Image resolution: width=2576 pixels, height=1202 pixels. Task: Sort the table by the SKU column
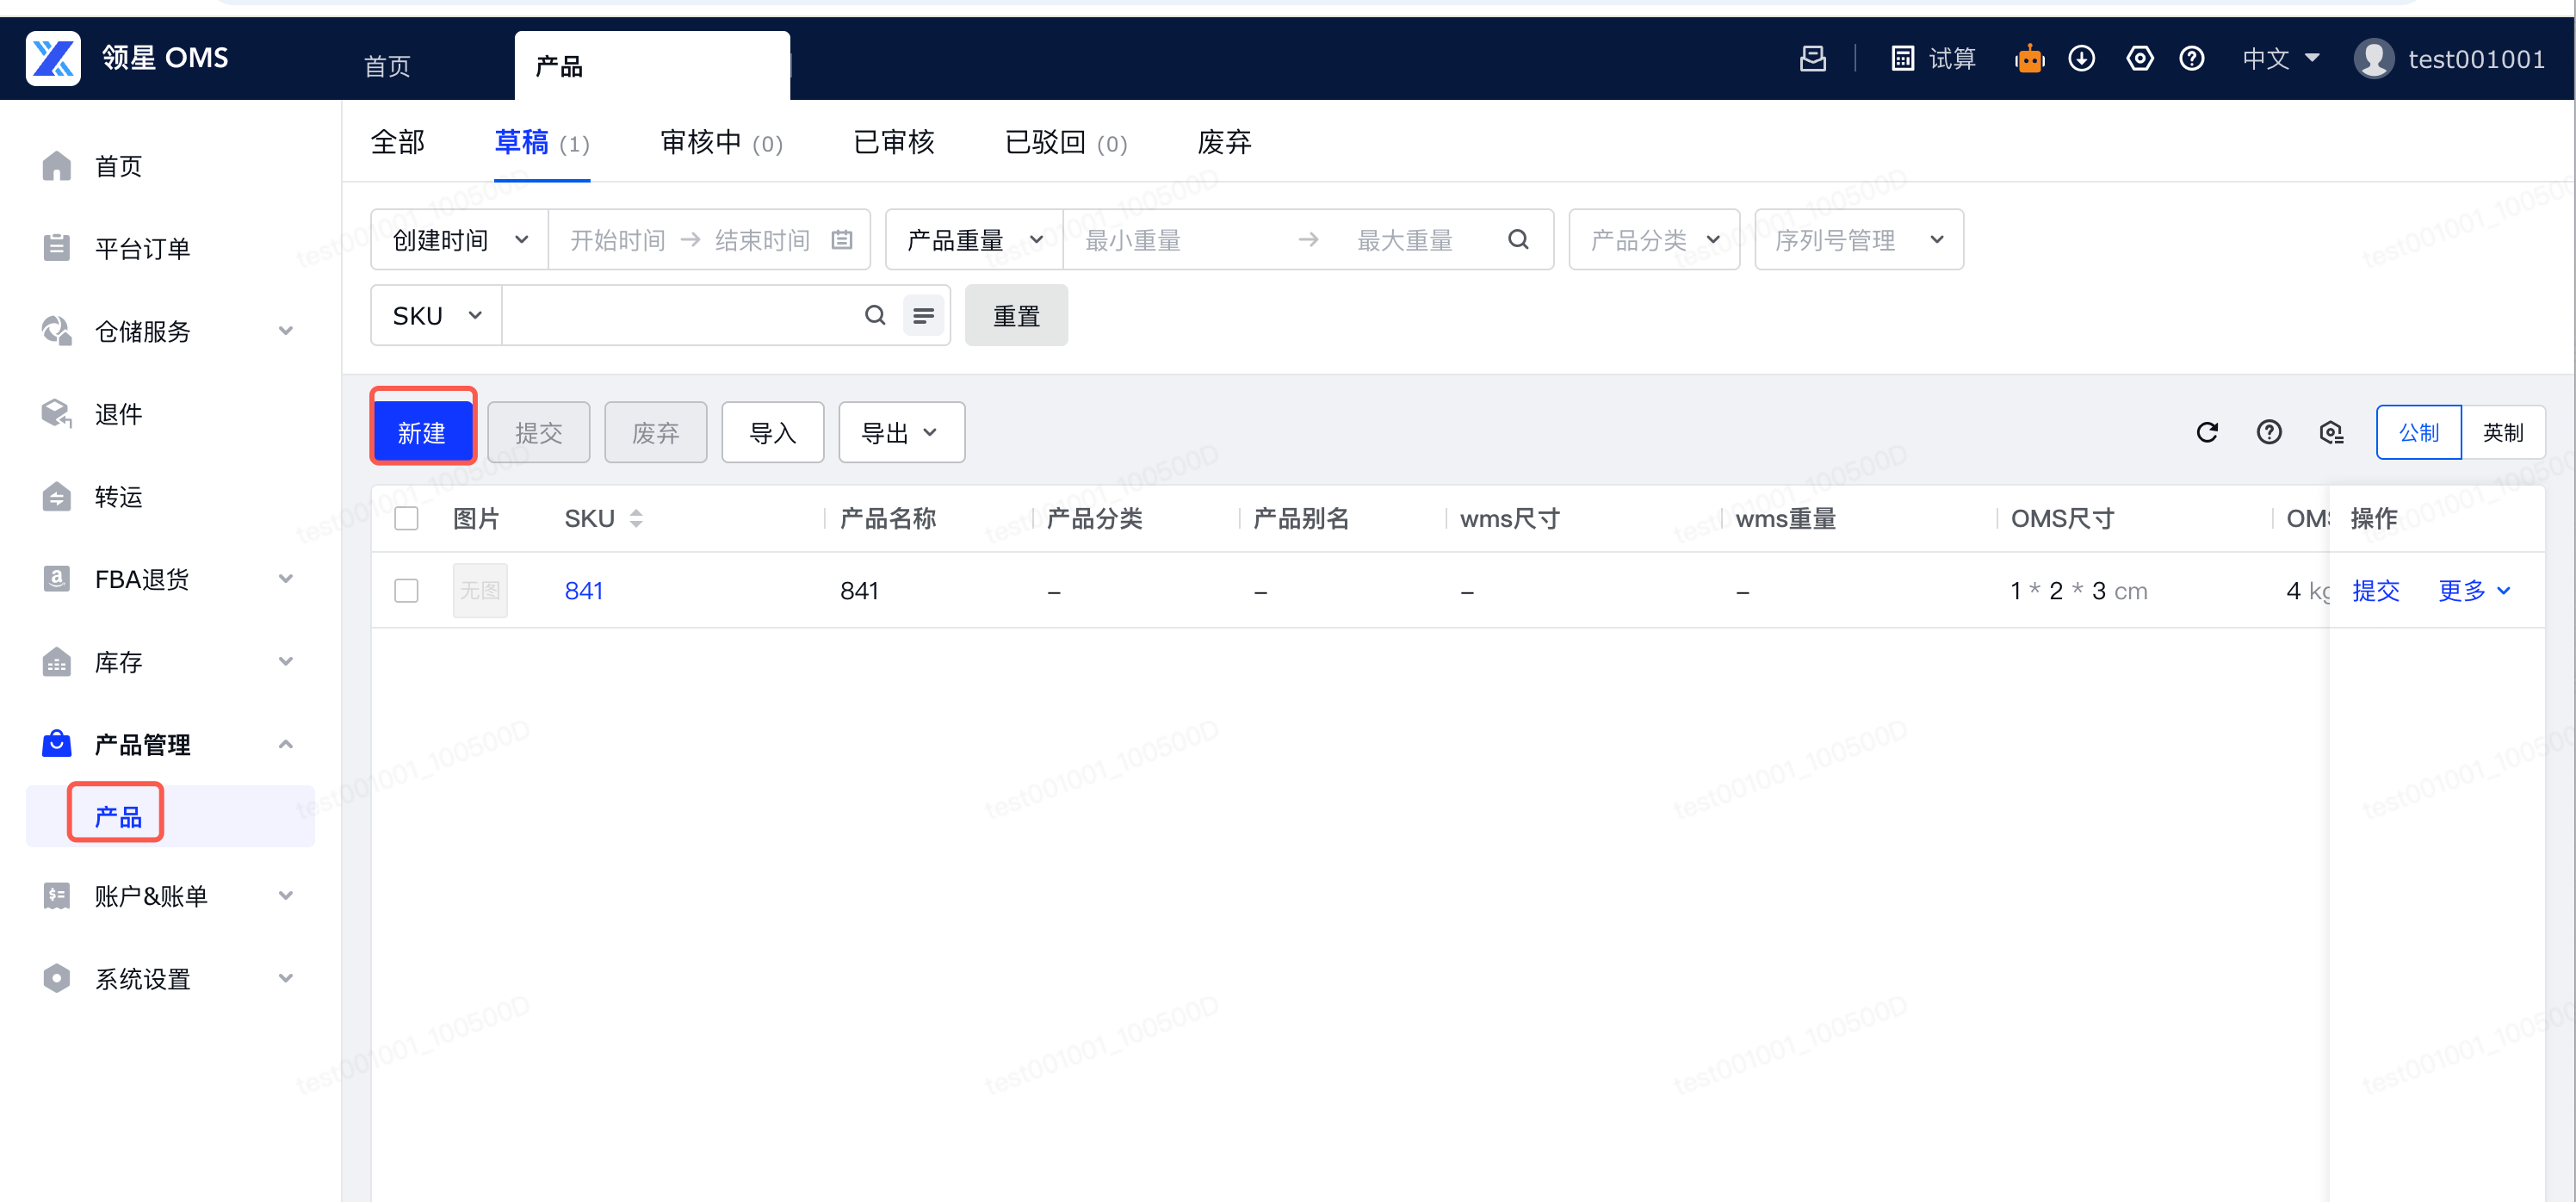click(x=635, y=518)
